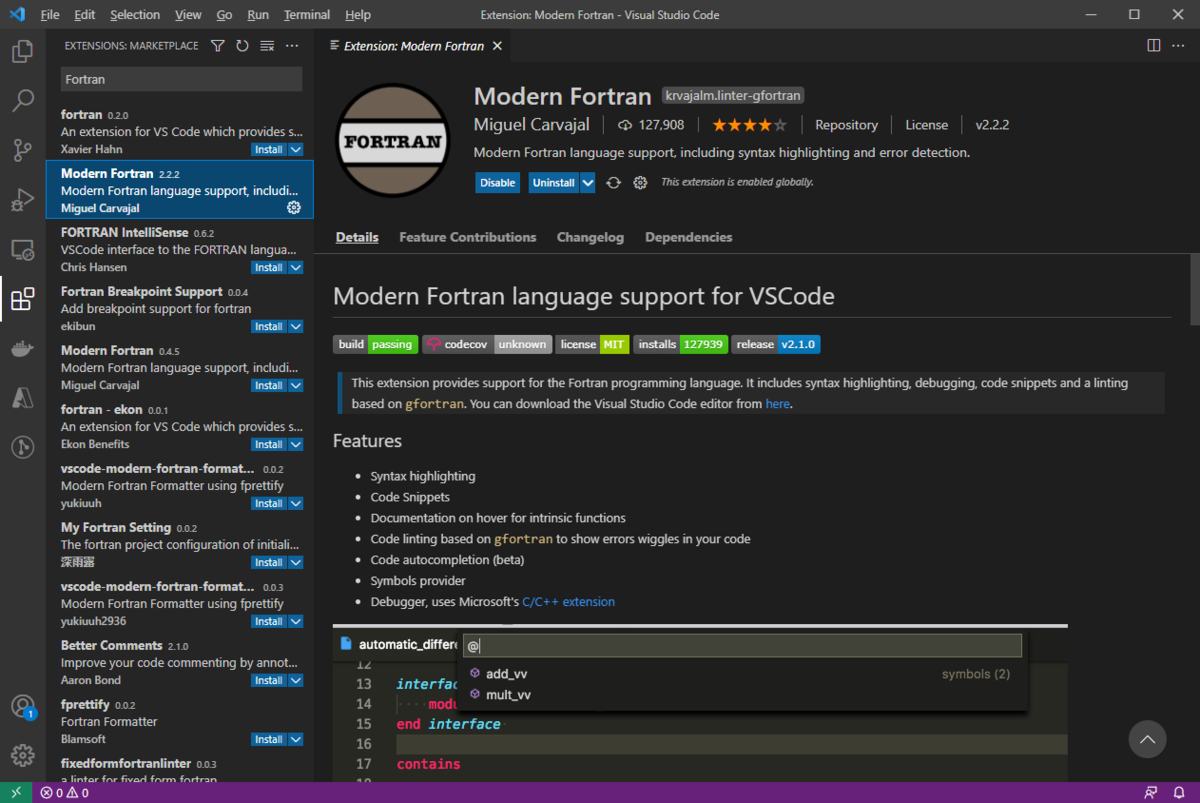Open the Manage gear in activity bar

point(22,756)
